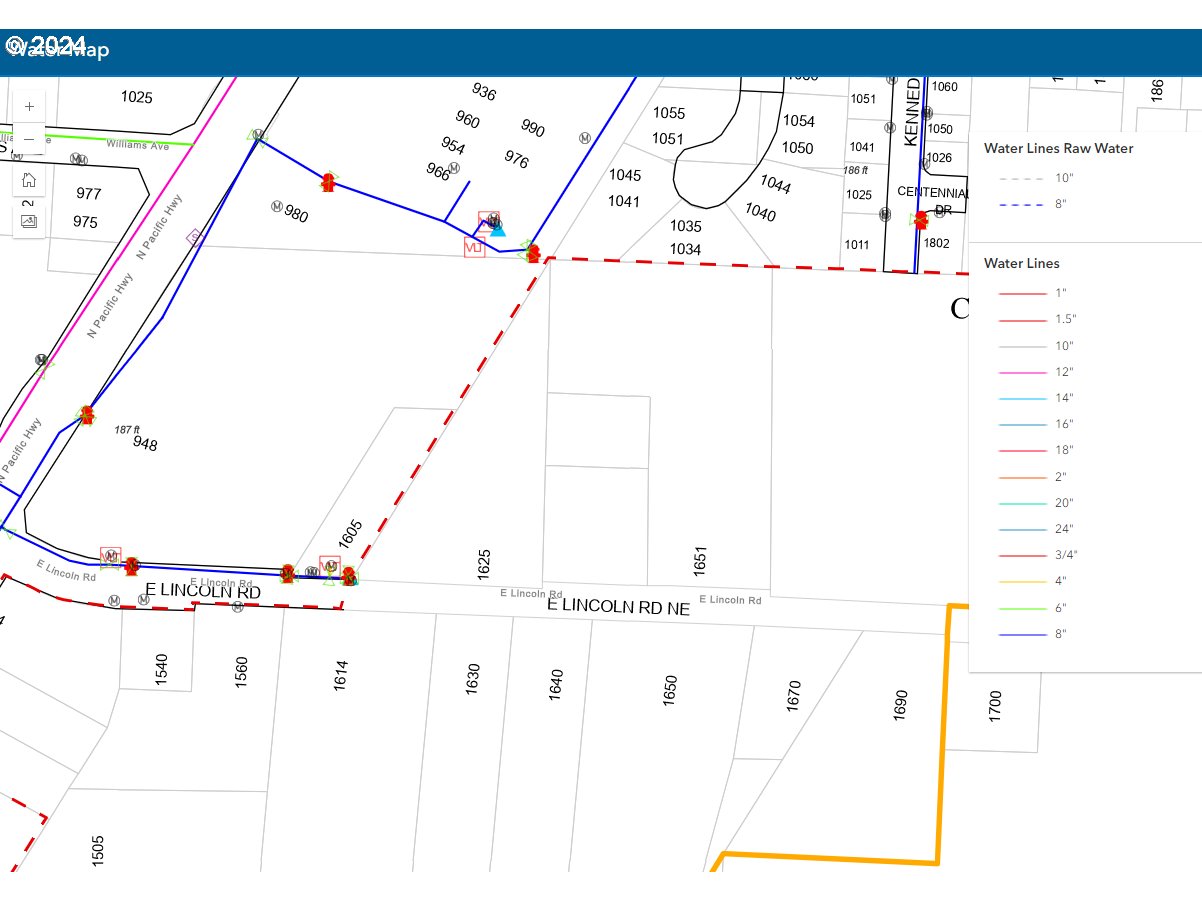The width and height of the screenshot is (1202, 901).
Task: Click the red hydrant near parcel 980
Action: (328, 182)
